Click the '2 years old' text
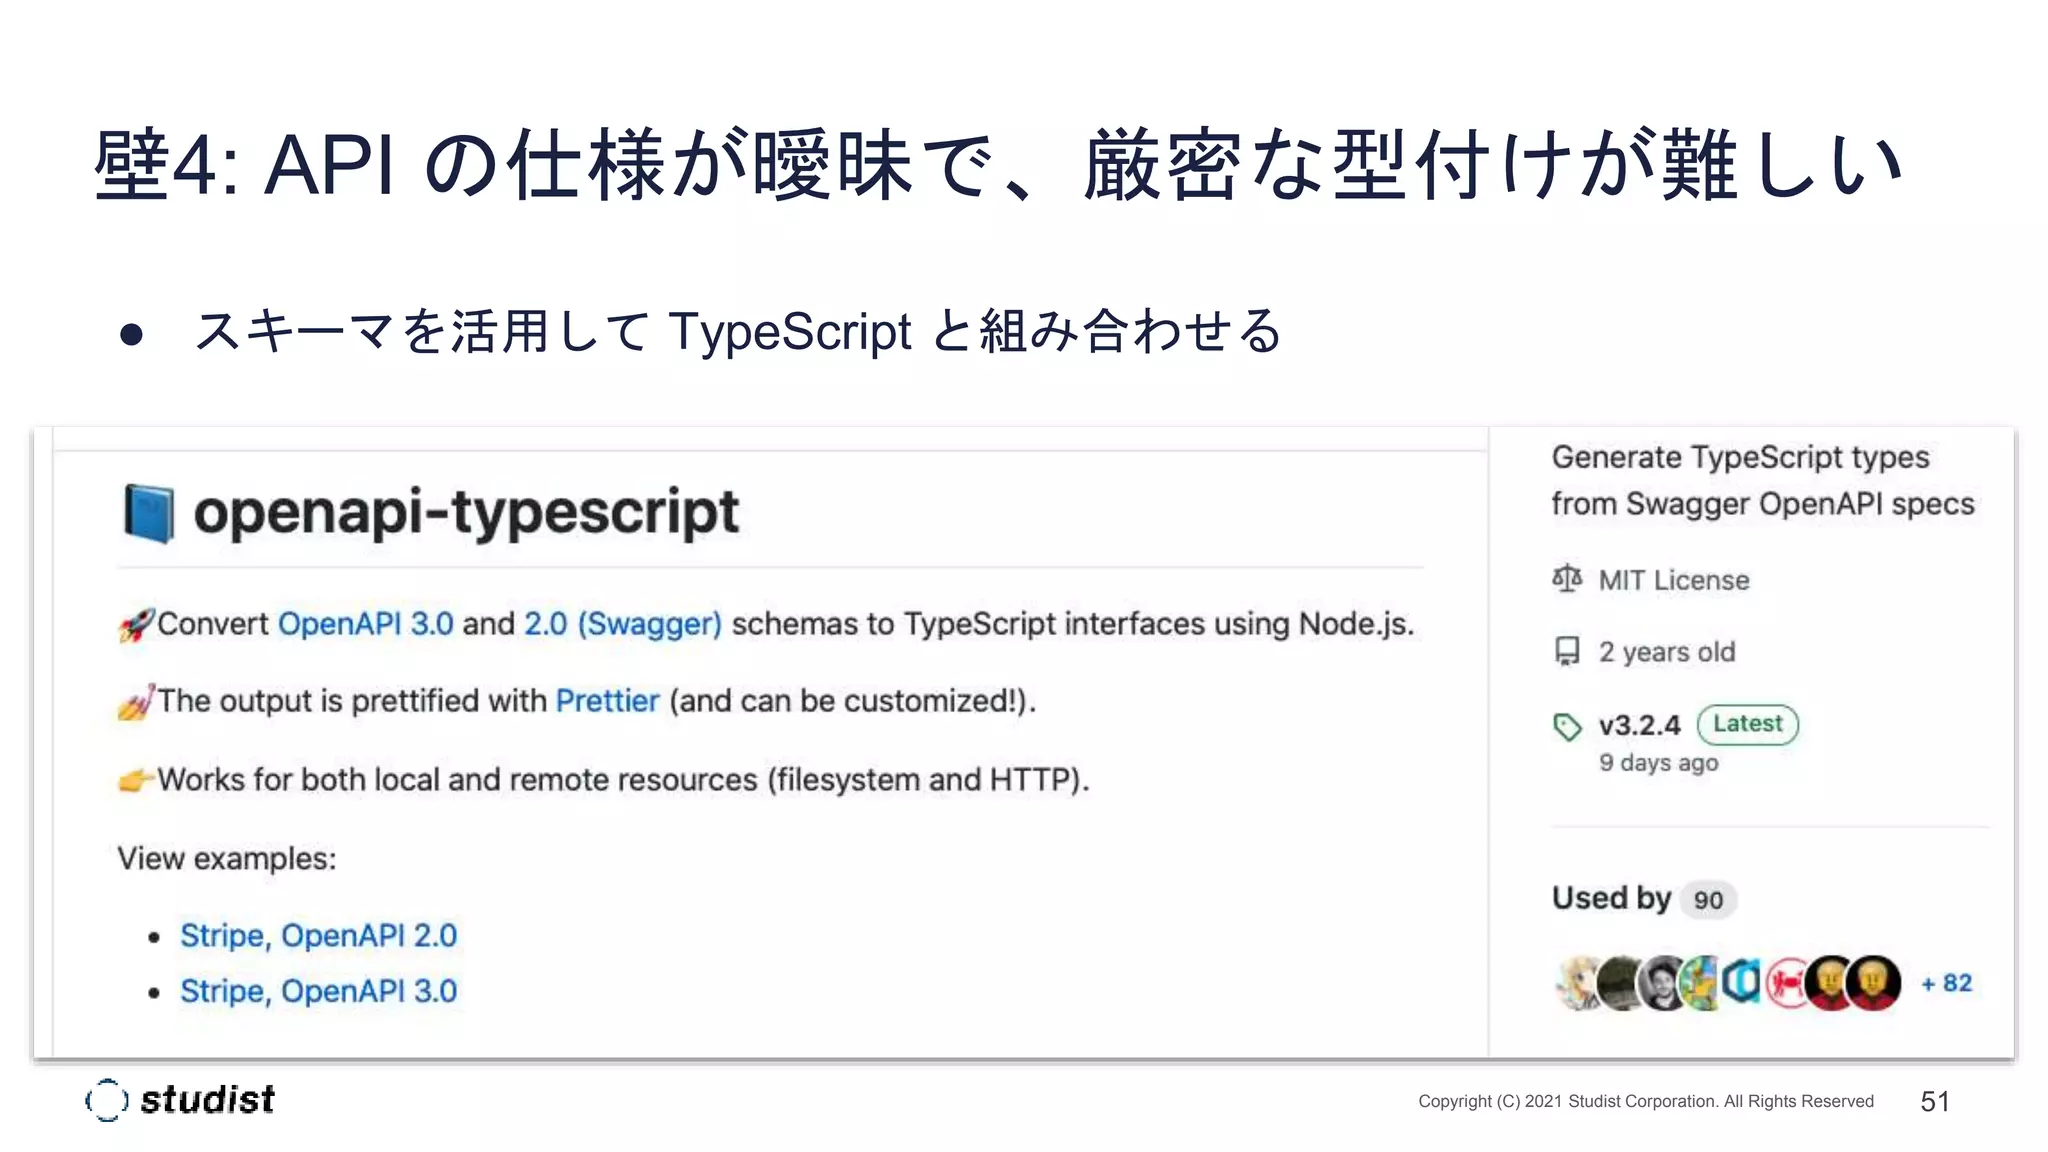 [1666, 652]
